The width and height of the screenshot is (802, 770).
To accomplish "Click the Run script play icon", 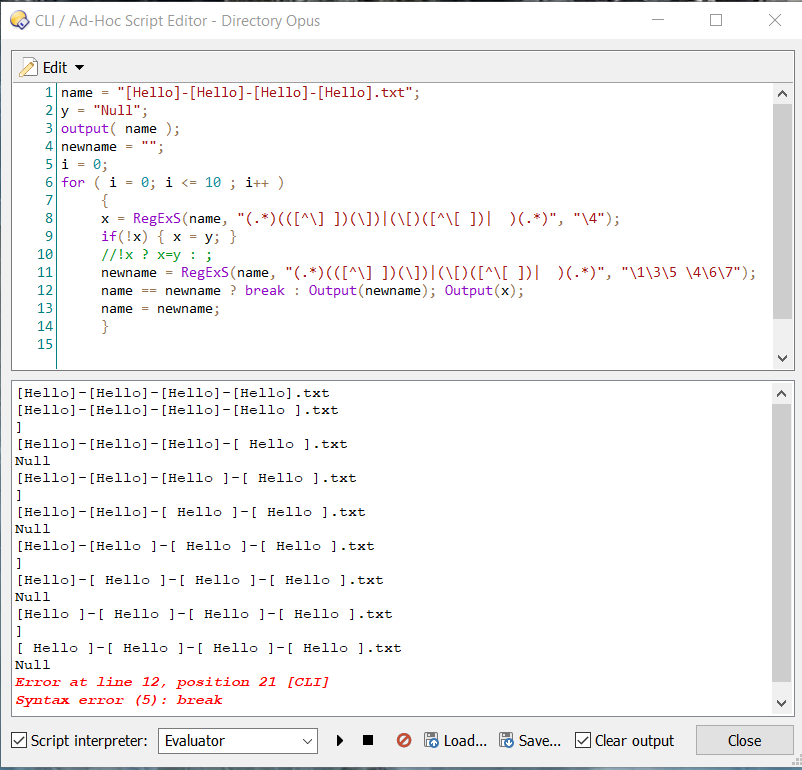I will point(340,741).
